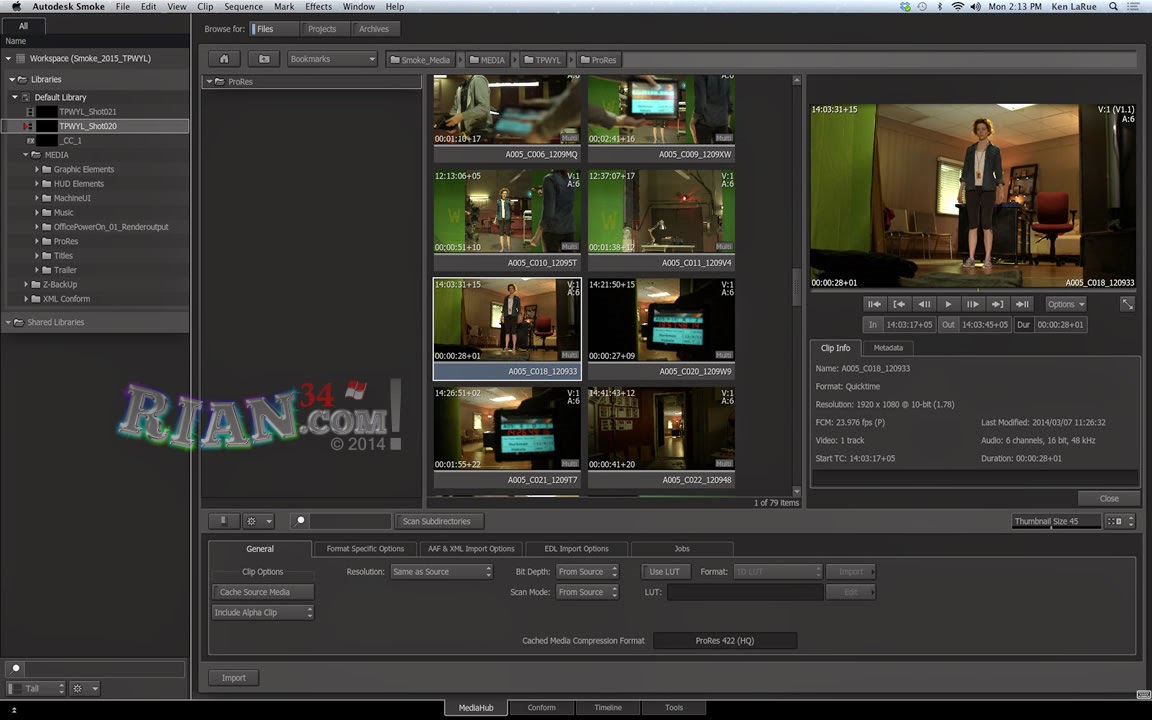
Task: Open the Apple menu
Action: [15, 7]
